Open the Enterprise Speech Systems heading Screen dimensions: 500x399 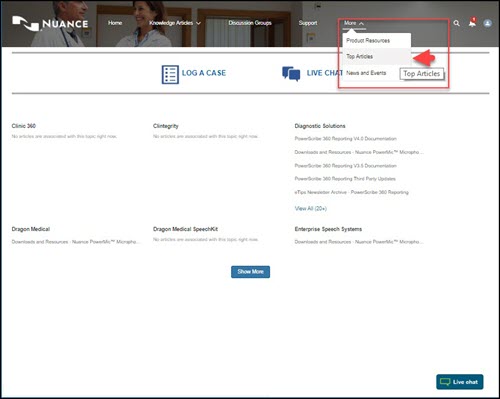pyautogui.click(x=328, y=229)
